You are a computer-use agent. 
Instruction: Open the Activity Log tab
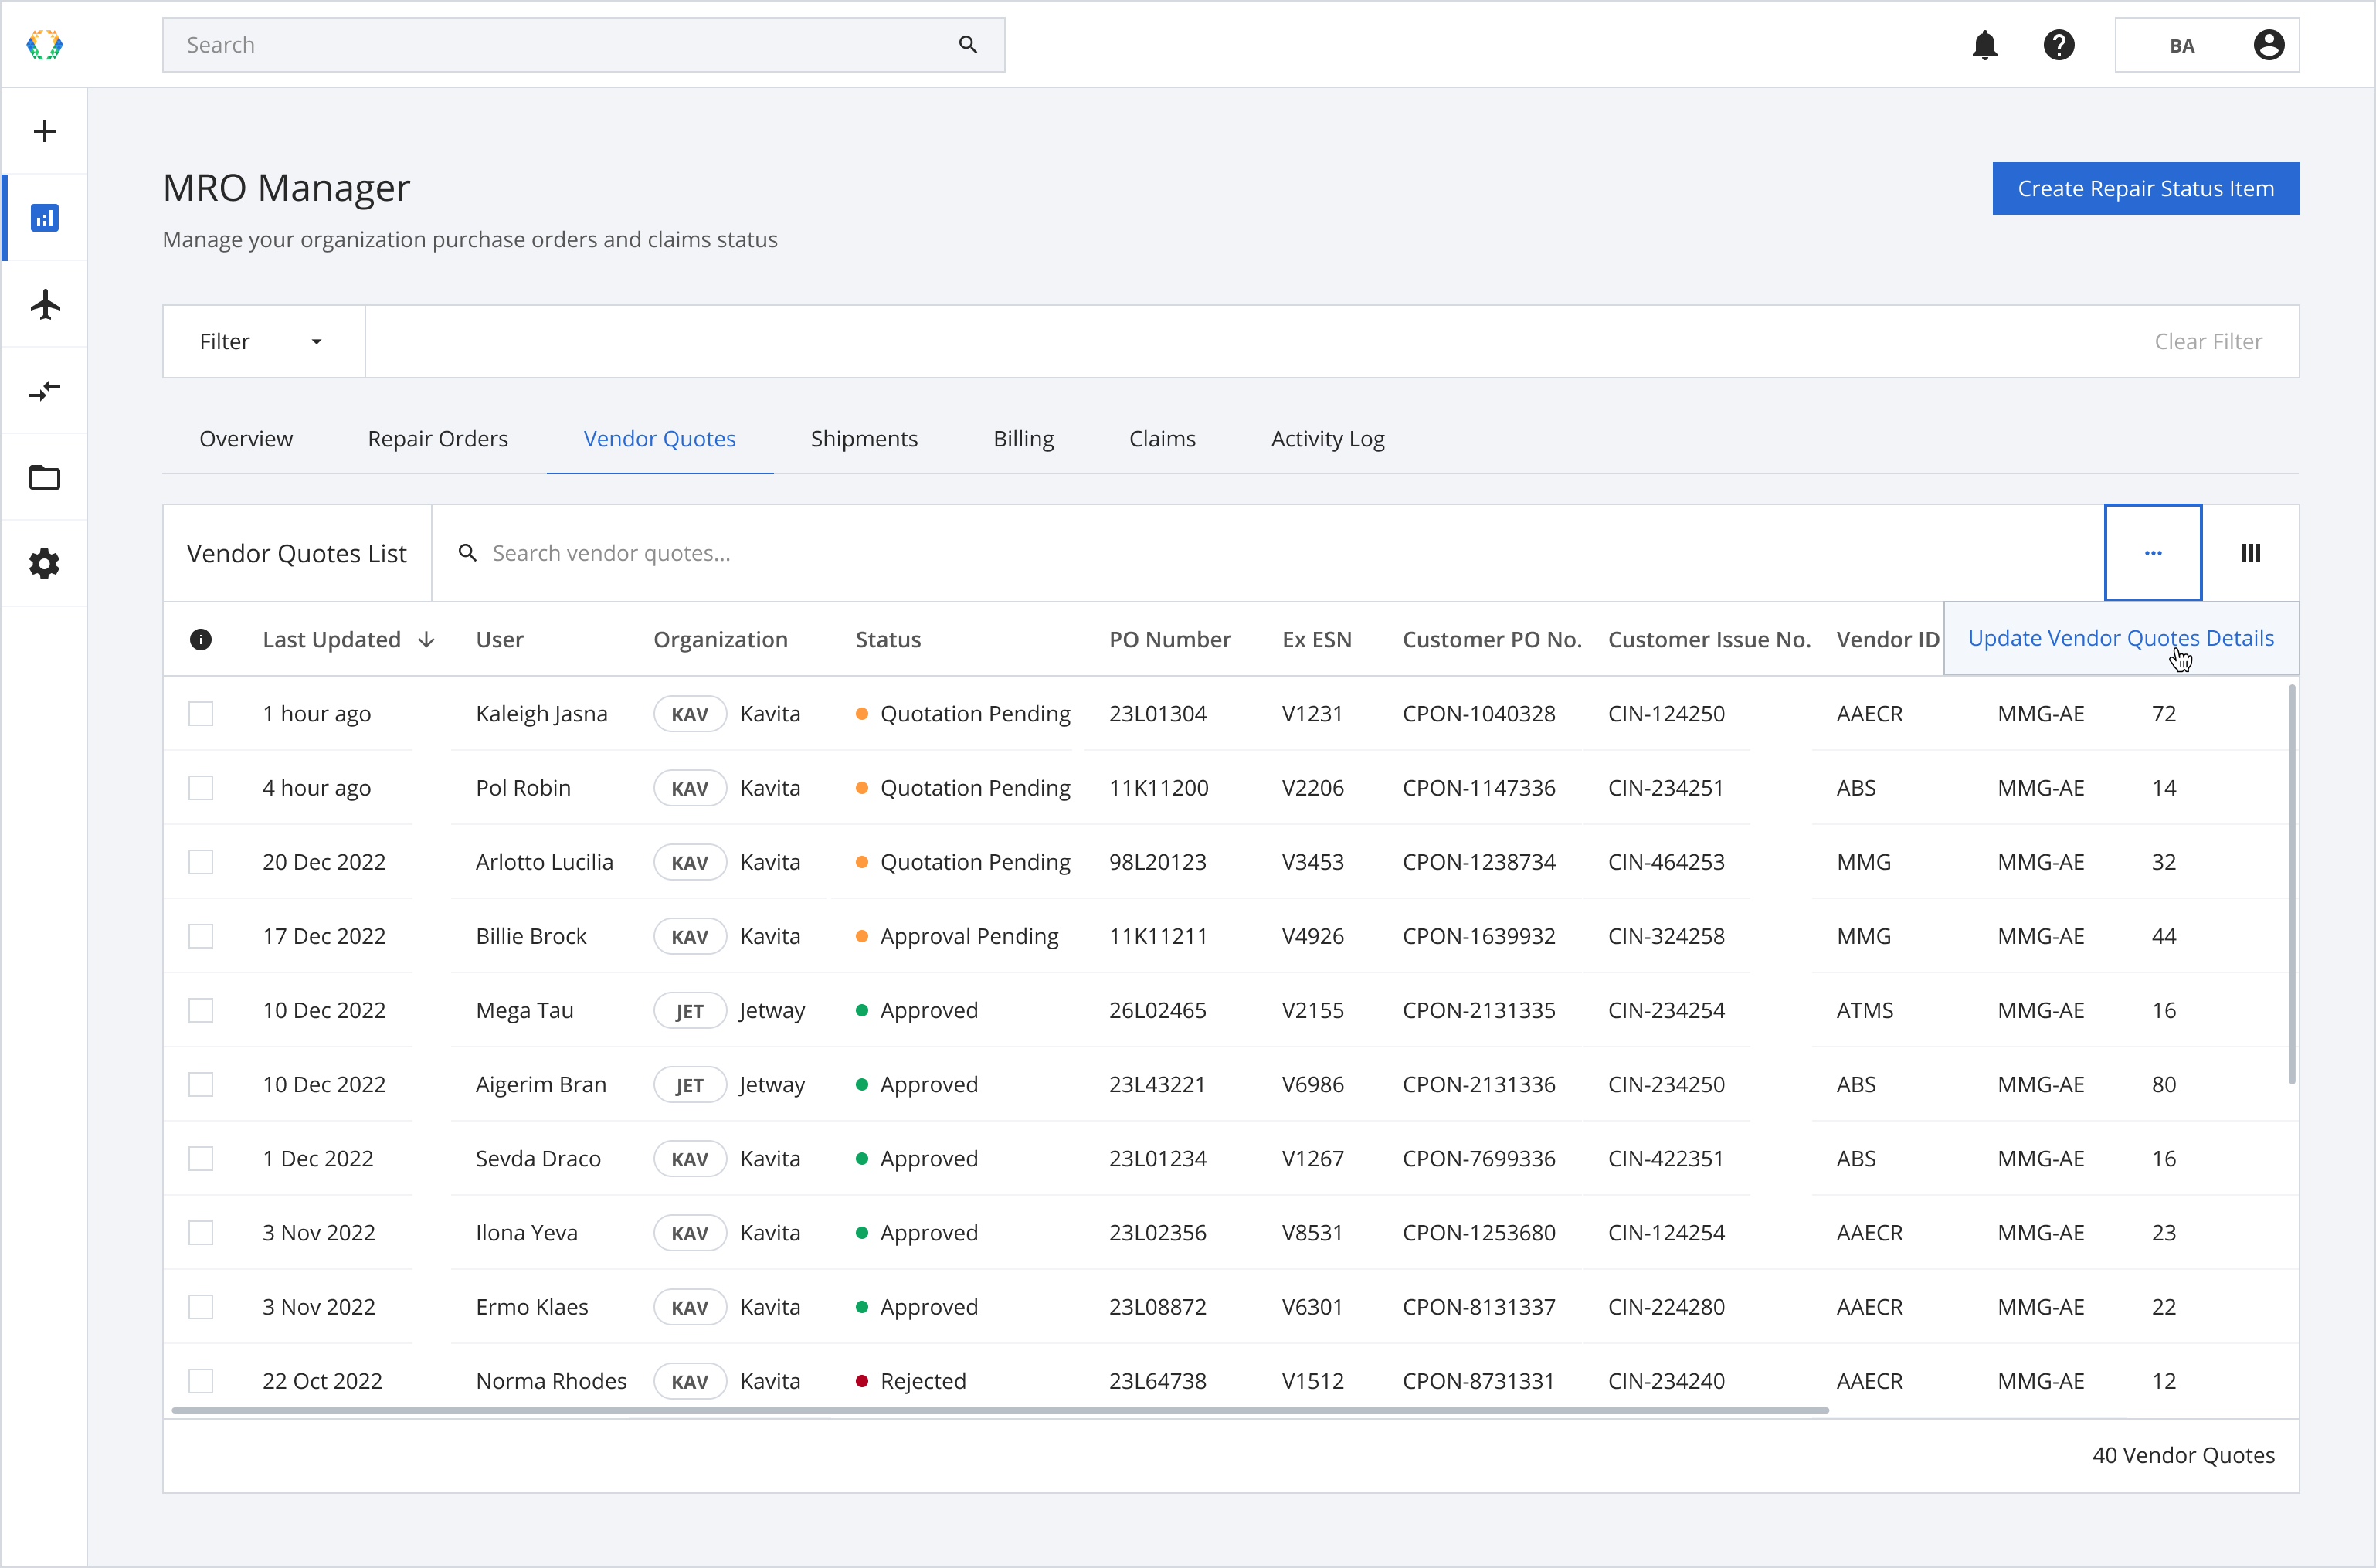pyautogui.click(x=1327, y=439)
